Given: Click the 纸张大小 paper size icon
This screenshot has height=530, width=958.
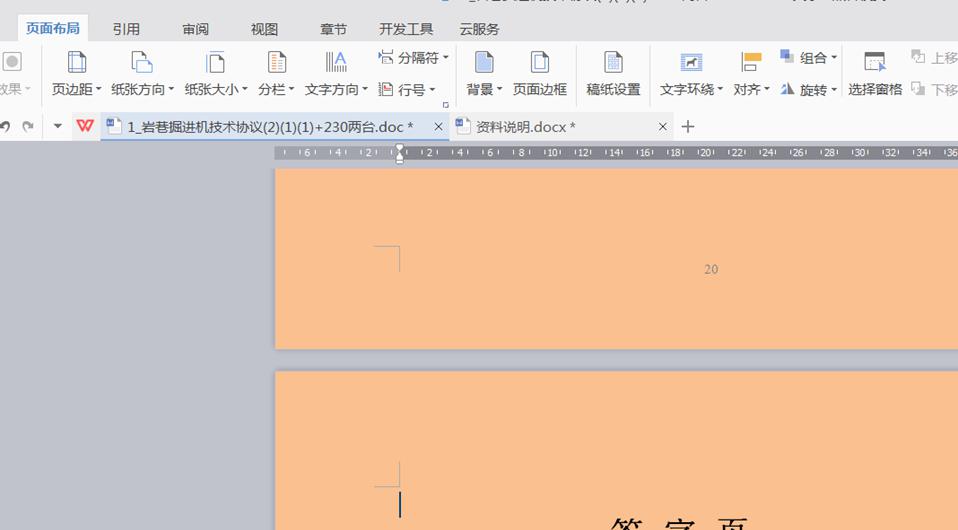Looking at the screenshot, I should click(x=215, y=62).
